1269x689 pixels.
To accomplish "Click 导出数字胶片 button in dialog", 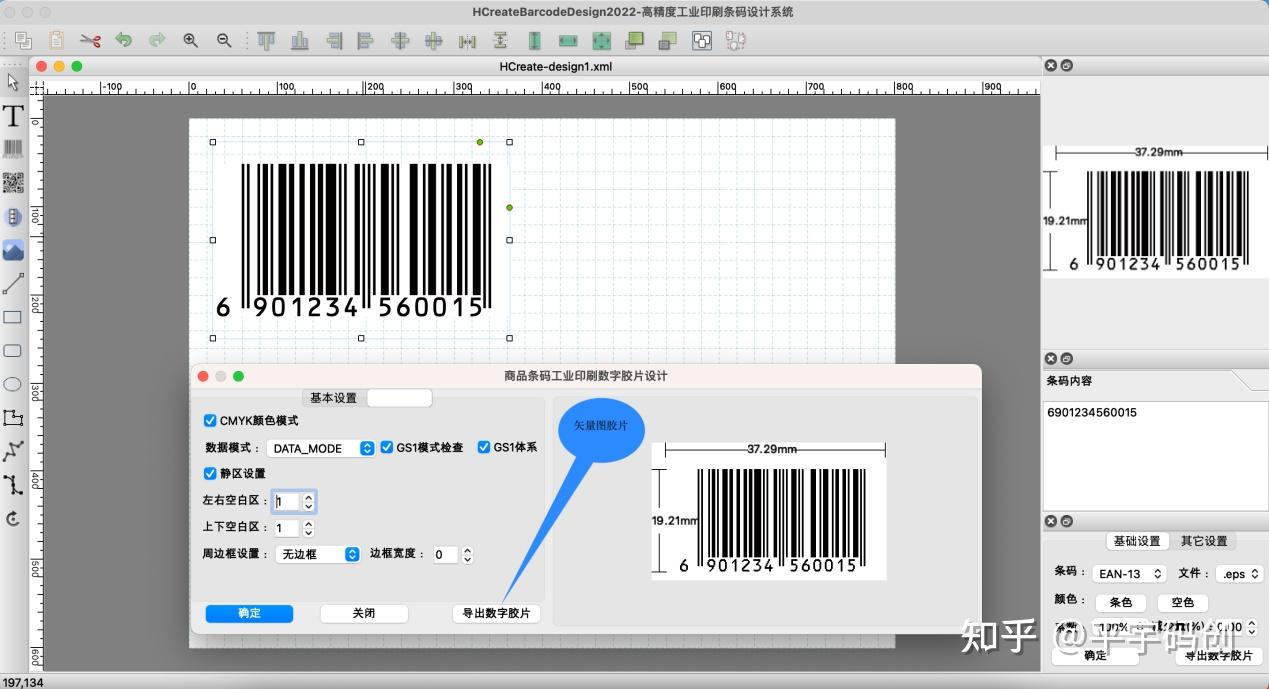I will pyautogui.click(x=496, y=613).
